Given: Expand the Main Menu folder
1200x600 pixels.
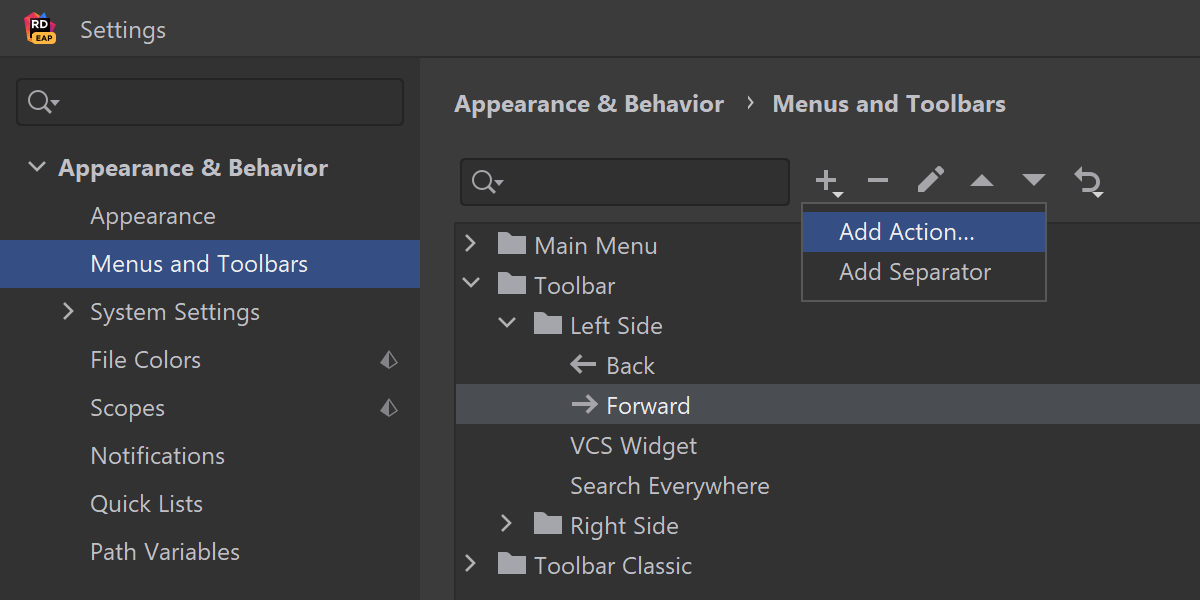Looking at the screenshot, I should 471,245.
